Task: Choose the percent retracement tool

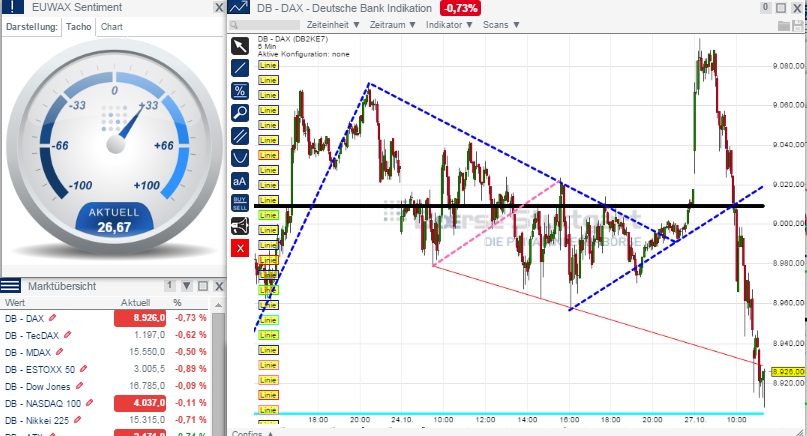Action: [x=240, y=91]
